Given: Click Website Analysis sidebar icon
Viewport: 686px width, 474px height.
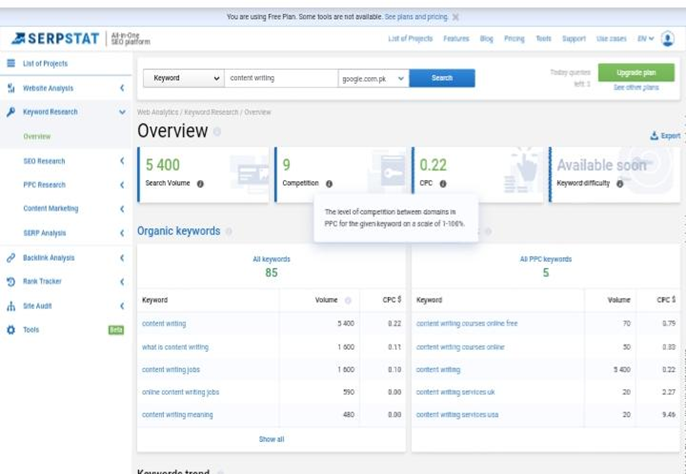Looking at the screenshot, I should point(11,88).
